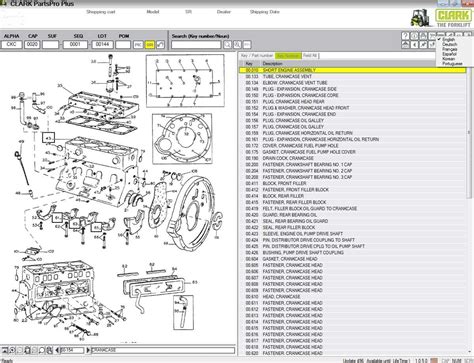Click the yellow highlighted button beside PIC
Image resolution: width=474 pixels, height=363 pixels.
coord(150,45)
